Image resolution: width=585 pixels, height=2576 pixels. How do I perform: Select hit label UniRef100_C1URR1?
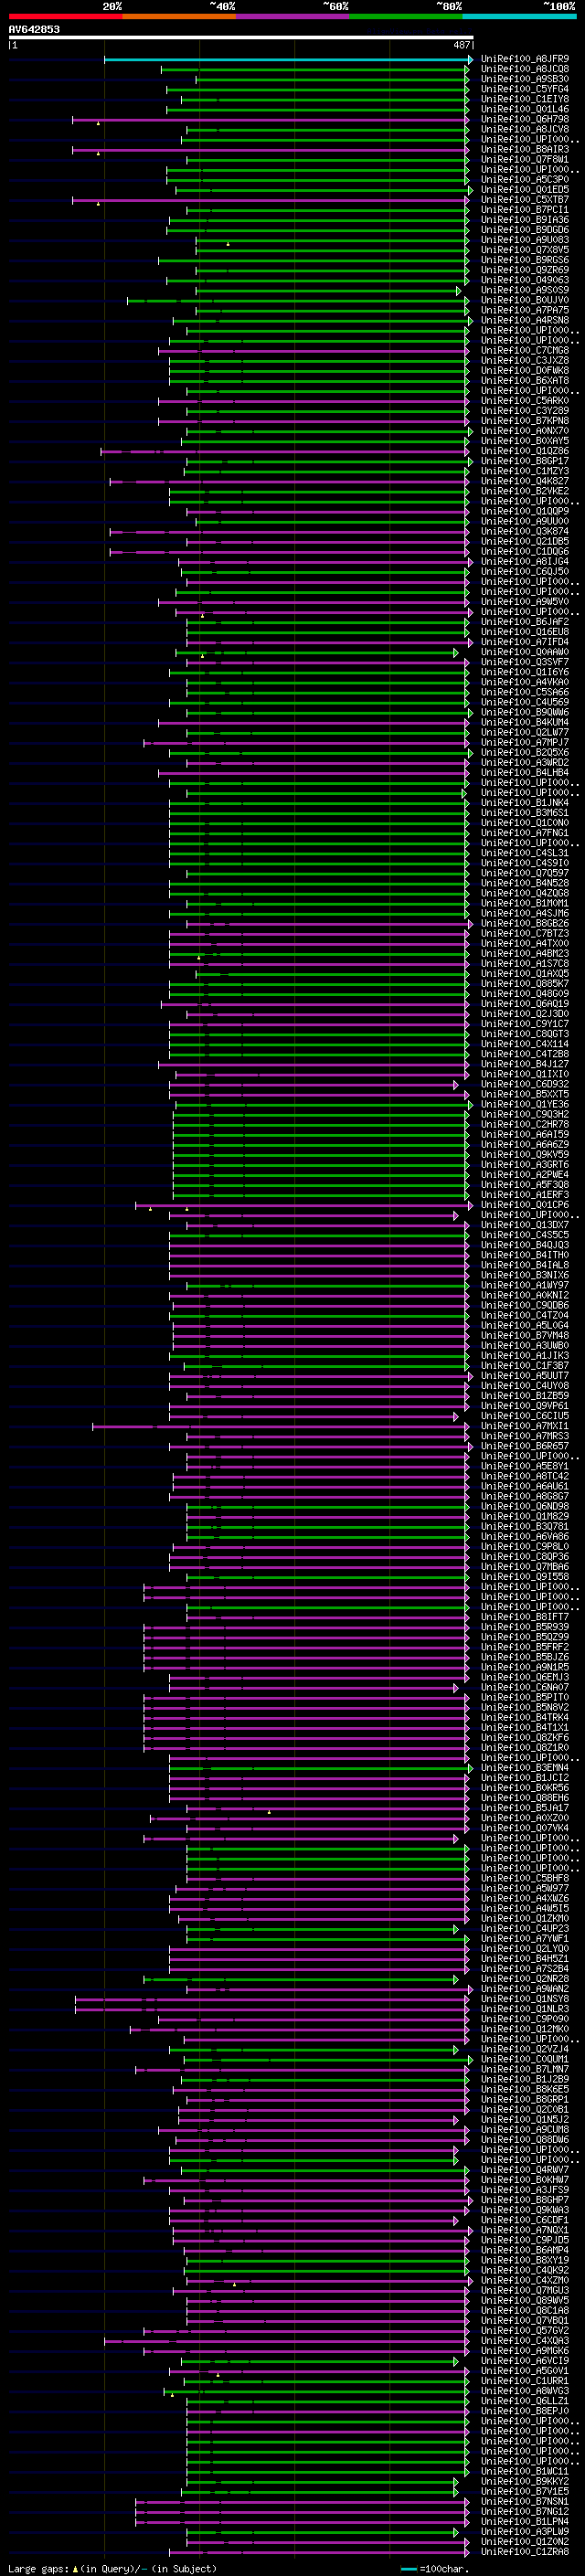(525, 2381)
